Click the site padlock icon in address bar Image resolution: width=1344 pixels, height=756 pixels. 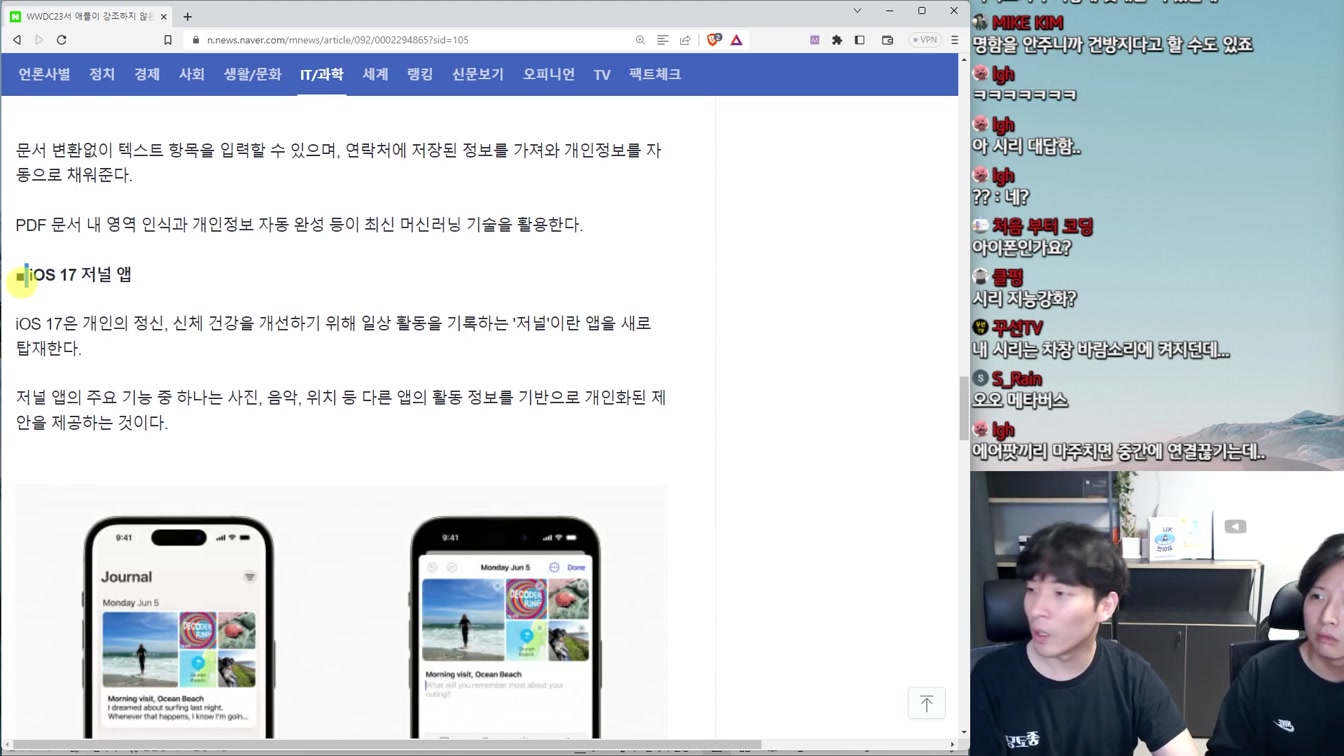tap(196, 40)
